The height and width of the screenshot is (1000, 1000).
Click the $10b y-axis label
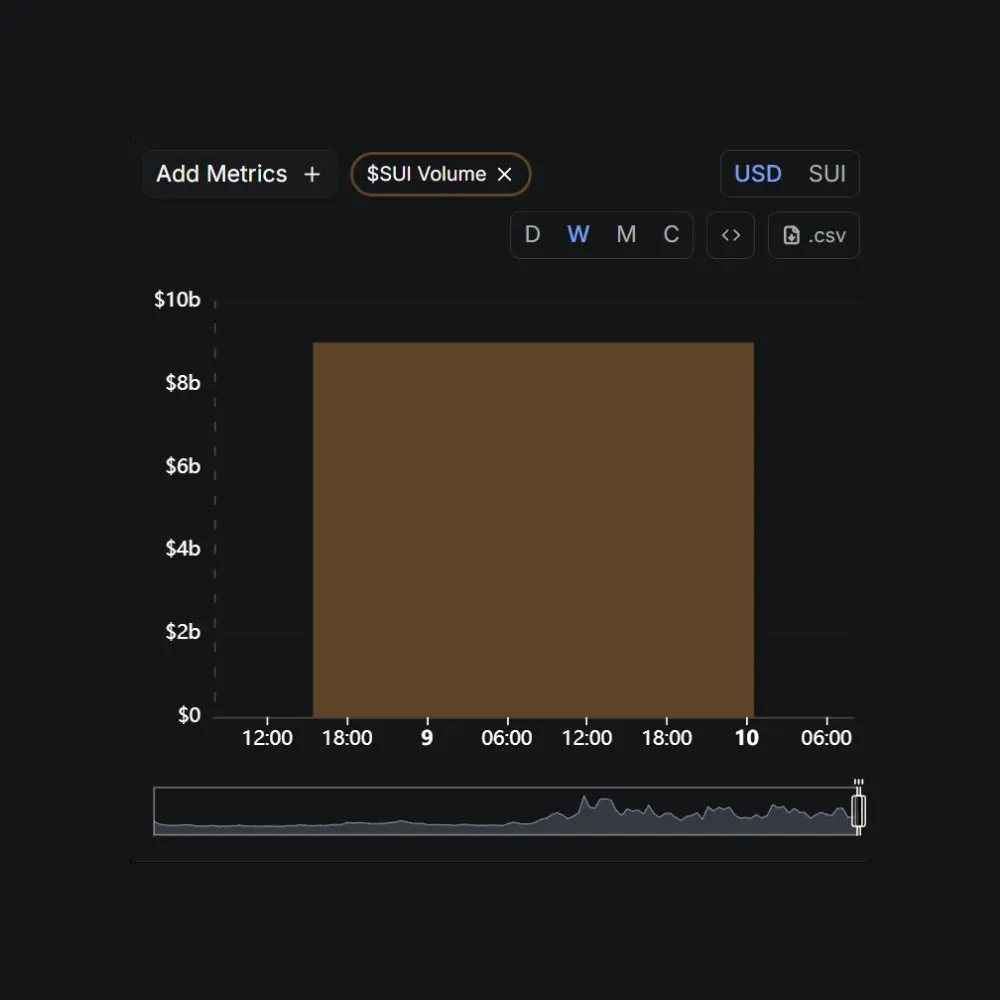tap(177, 299)
